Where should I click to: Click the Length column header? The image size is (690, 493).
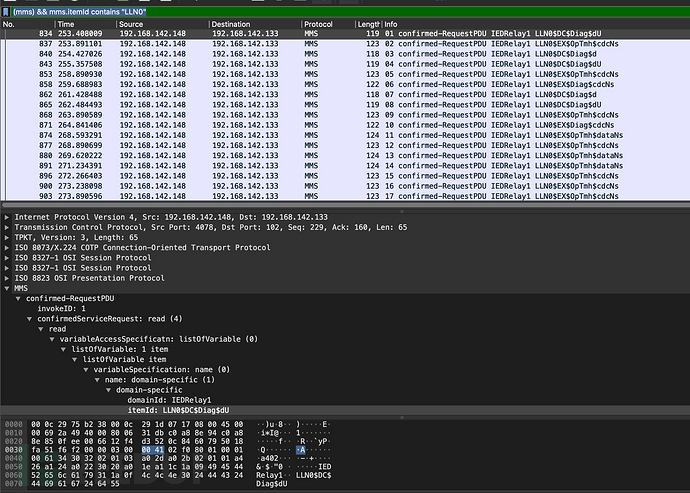pyautogui.click(x=368, y=23)
